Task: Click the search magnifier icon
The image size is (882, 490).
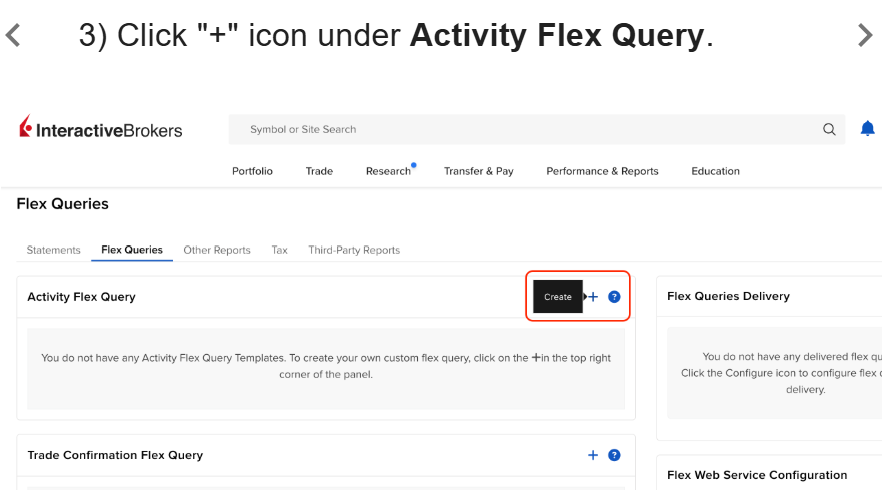Action: 829,129
